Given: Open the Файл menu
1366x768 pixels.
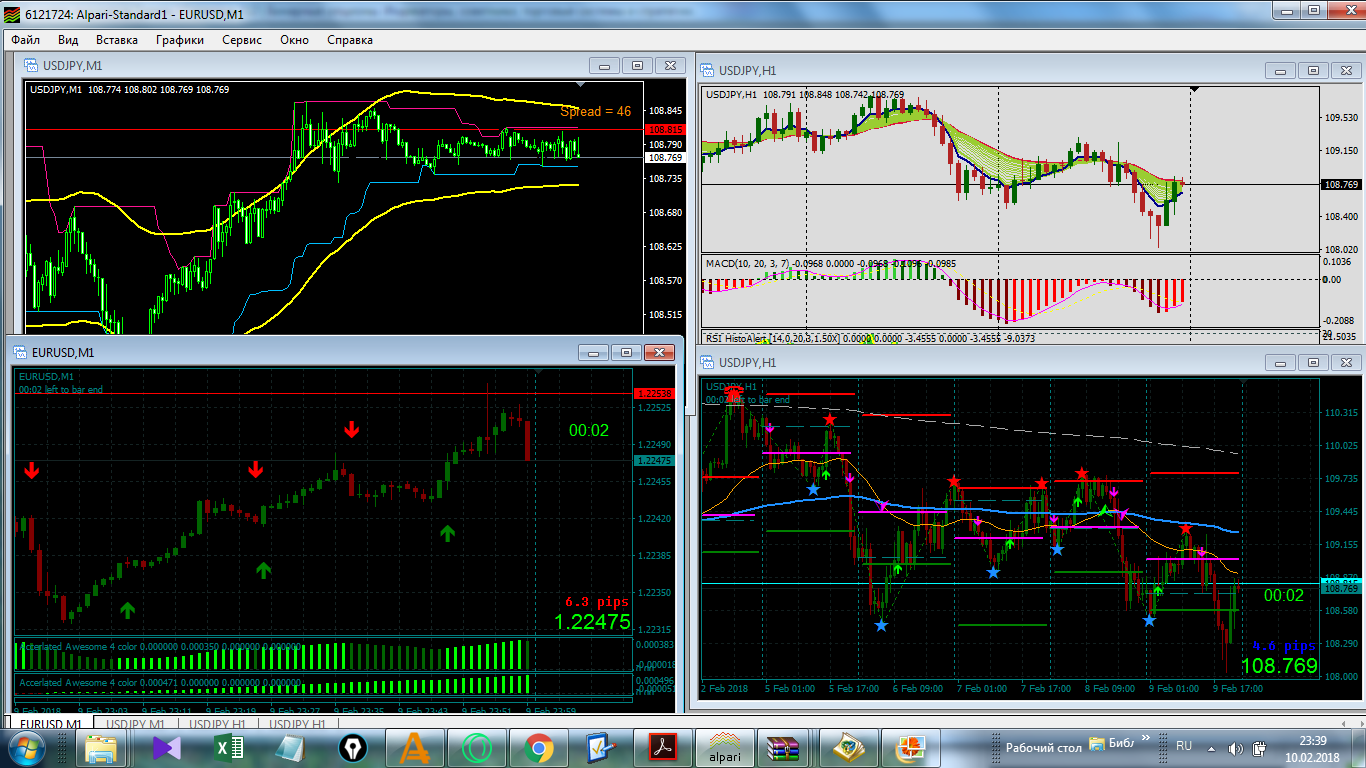Looking at the screenshot, I should pyautogui.click(x=26, y=40).
